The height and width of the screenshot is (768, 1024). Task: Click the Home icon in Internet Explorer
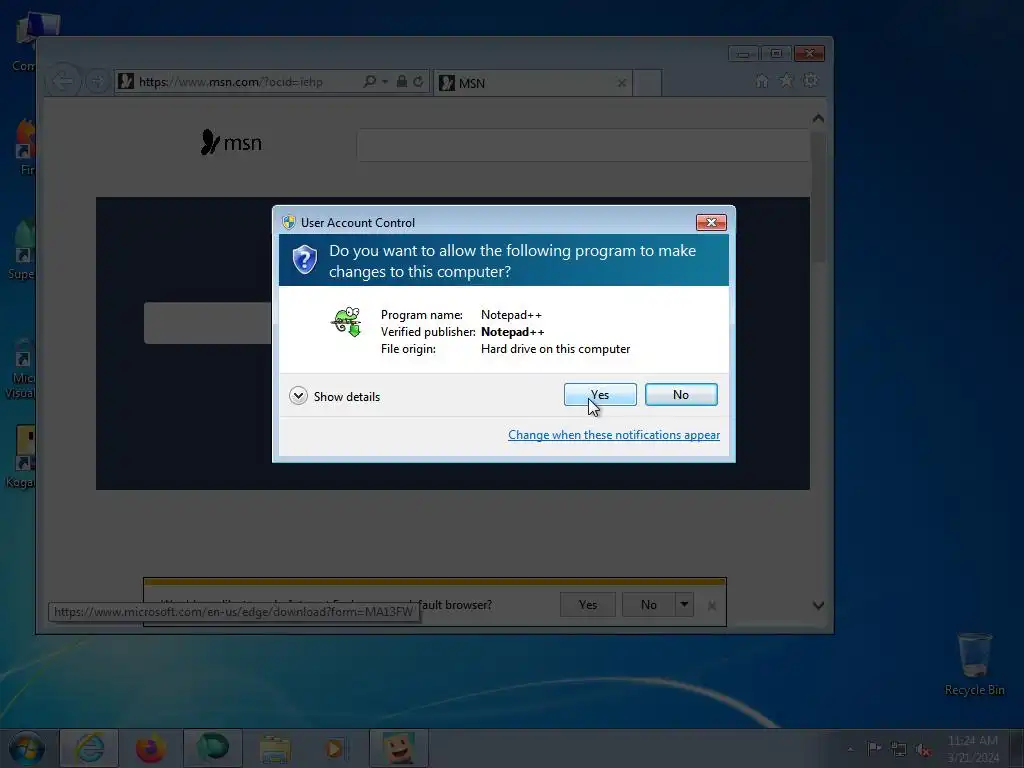click(x=761, y=81)
